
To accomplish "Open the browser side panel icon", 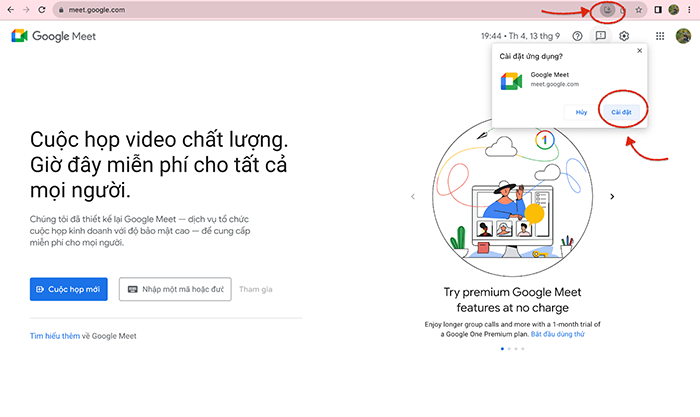I will point(658,10).
